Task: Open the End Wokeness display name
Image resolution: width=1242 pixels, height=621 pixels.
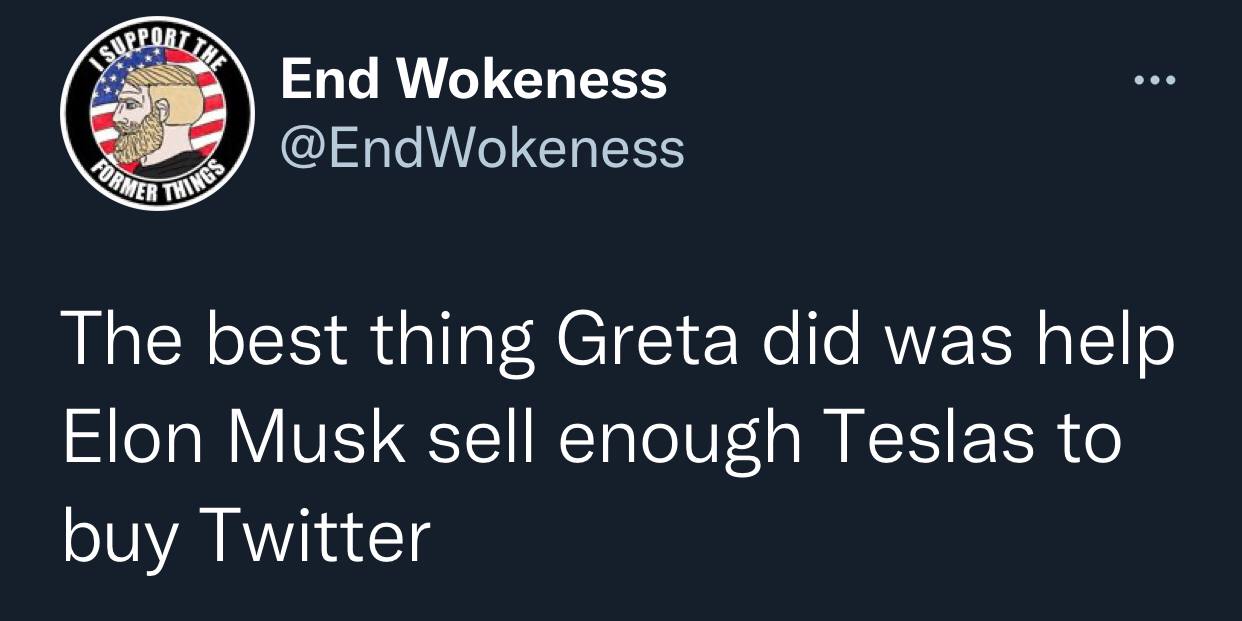Action: point(473,79)
